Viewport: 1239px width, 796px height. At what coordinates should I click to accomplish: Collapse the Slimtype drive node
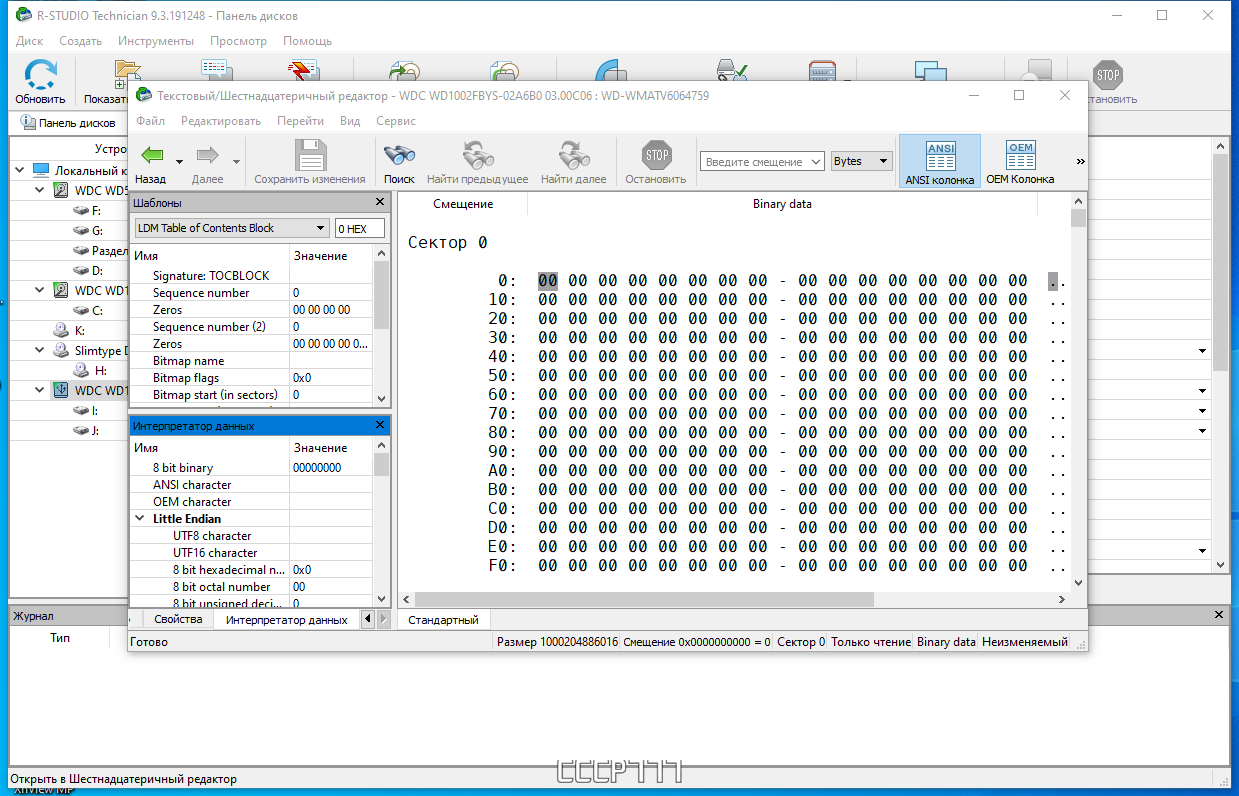[x=39, y=351]
